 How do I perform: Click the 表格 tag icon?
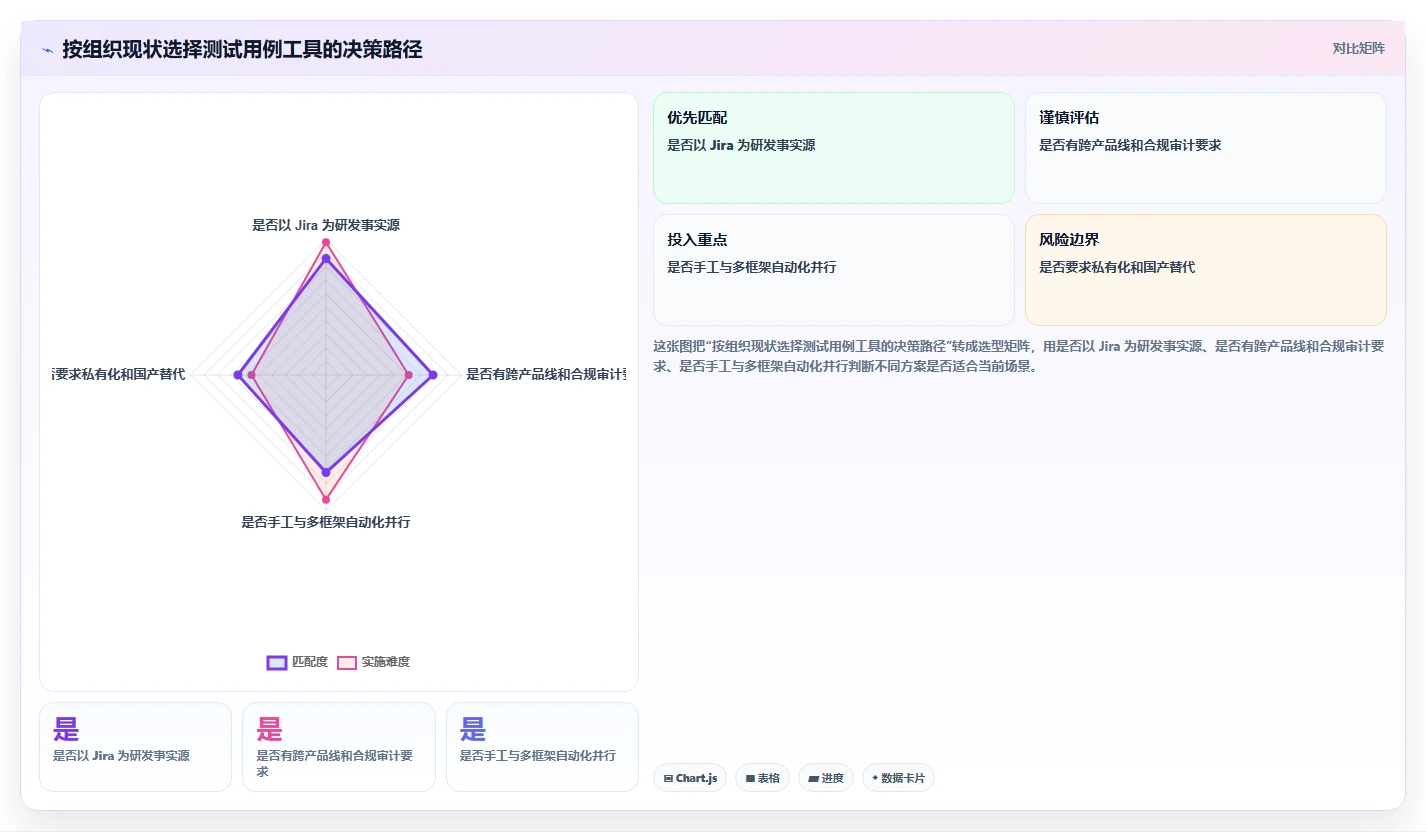(x=750, y=778)
